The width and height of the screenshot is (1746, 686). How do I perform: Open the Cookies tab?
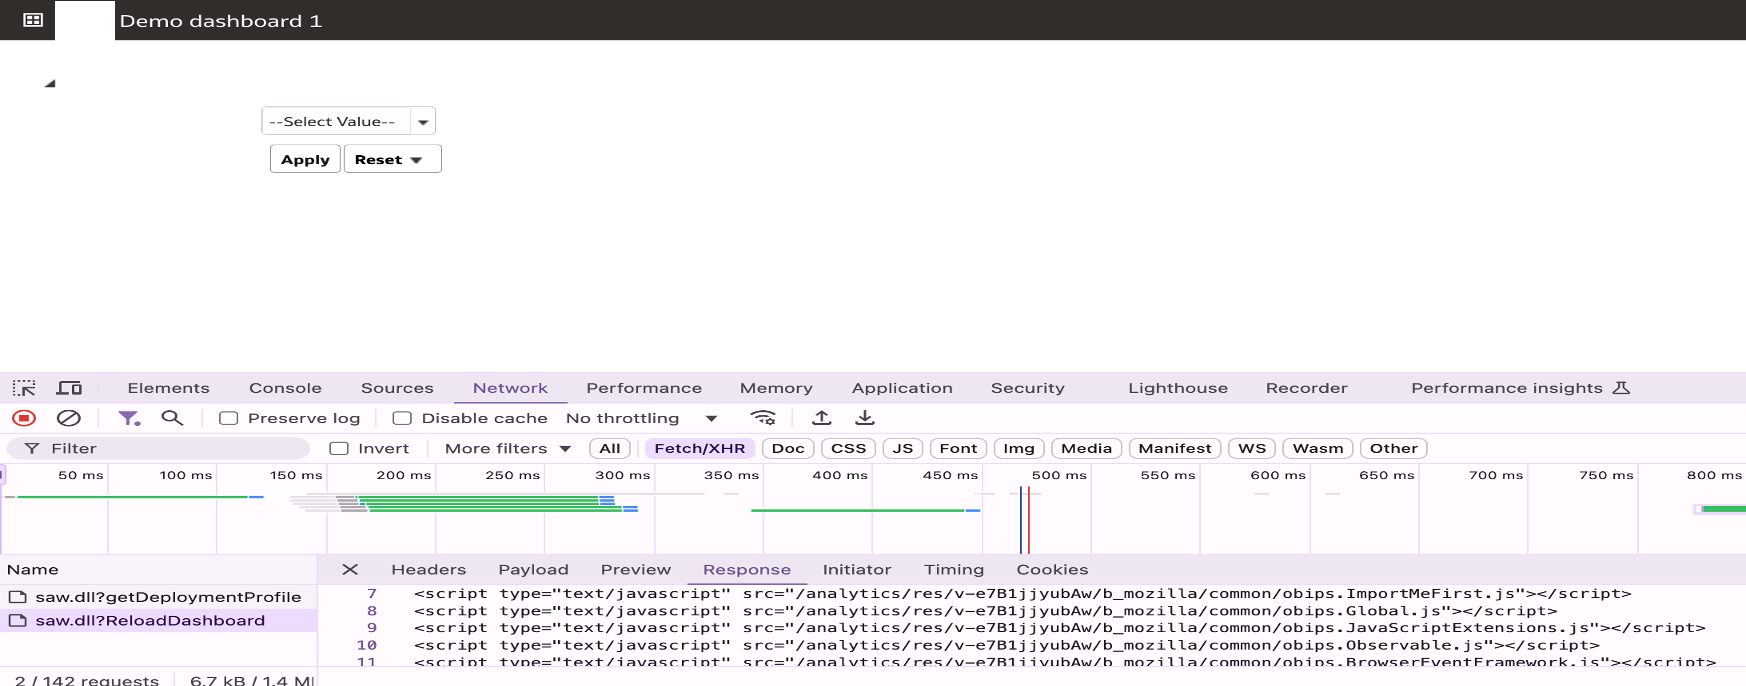(1052, 569)
